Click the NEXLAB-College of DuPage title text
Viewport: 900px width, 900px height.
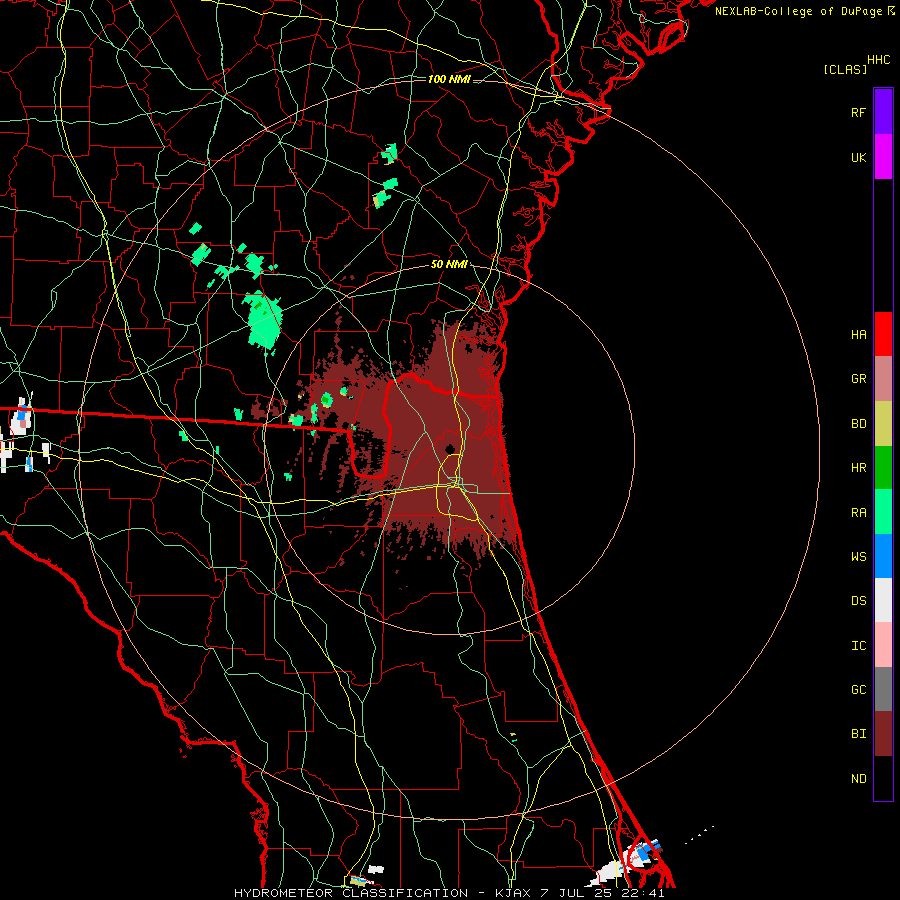click(x=798, y=11)
